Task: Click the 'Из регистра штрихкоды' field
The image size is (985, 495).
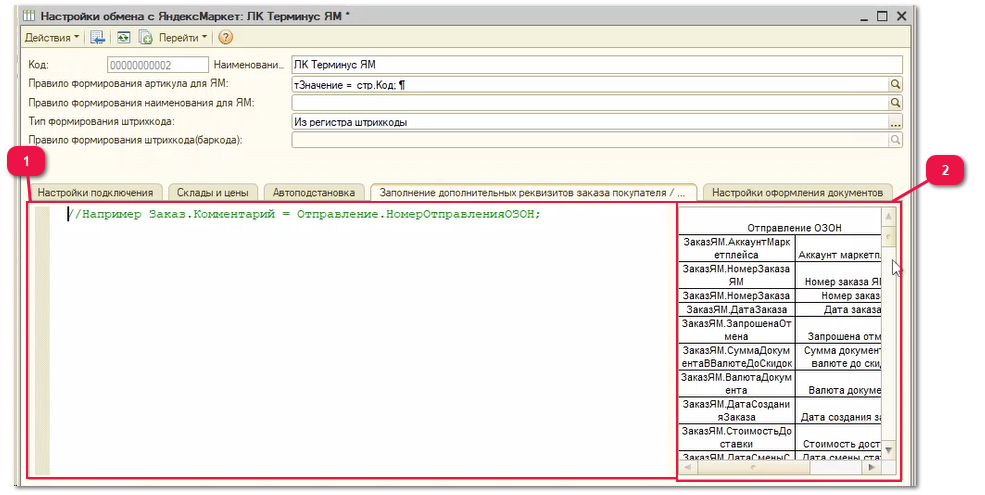Action: (x=590, y=122)
